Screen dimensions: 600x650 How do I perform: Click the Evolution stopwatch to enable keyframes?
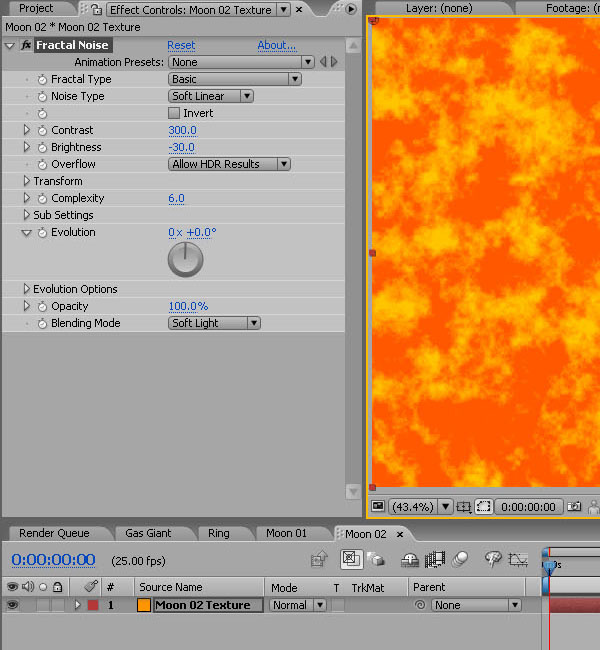pyautogui.click(x=42, y=232)
